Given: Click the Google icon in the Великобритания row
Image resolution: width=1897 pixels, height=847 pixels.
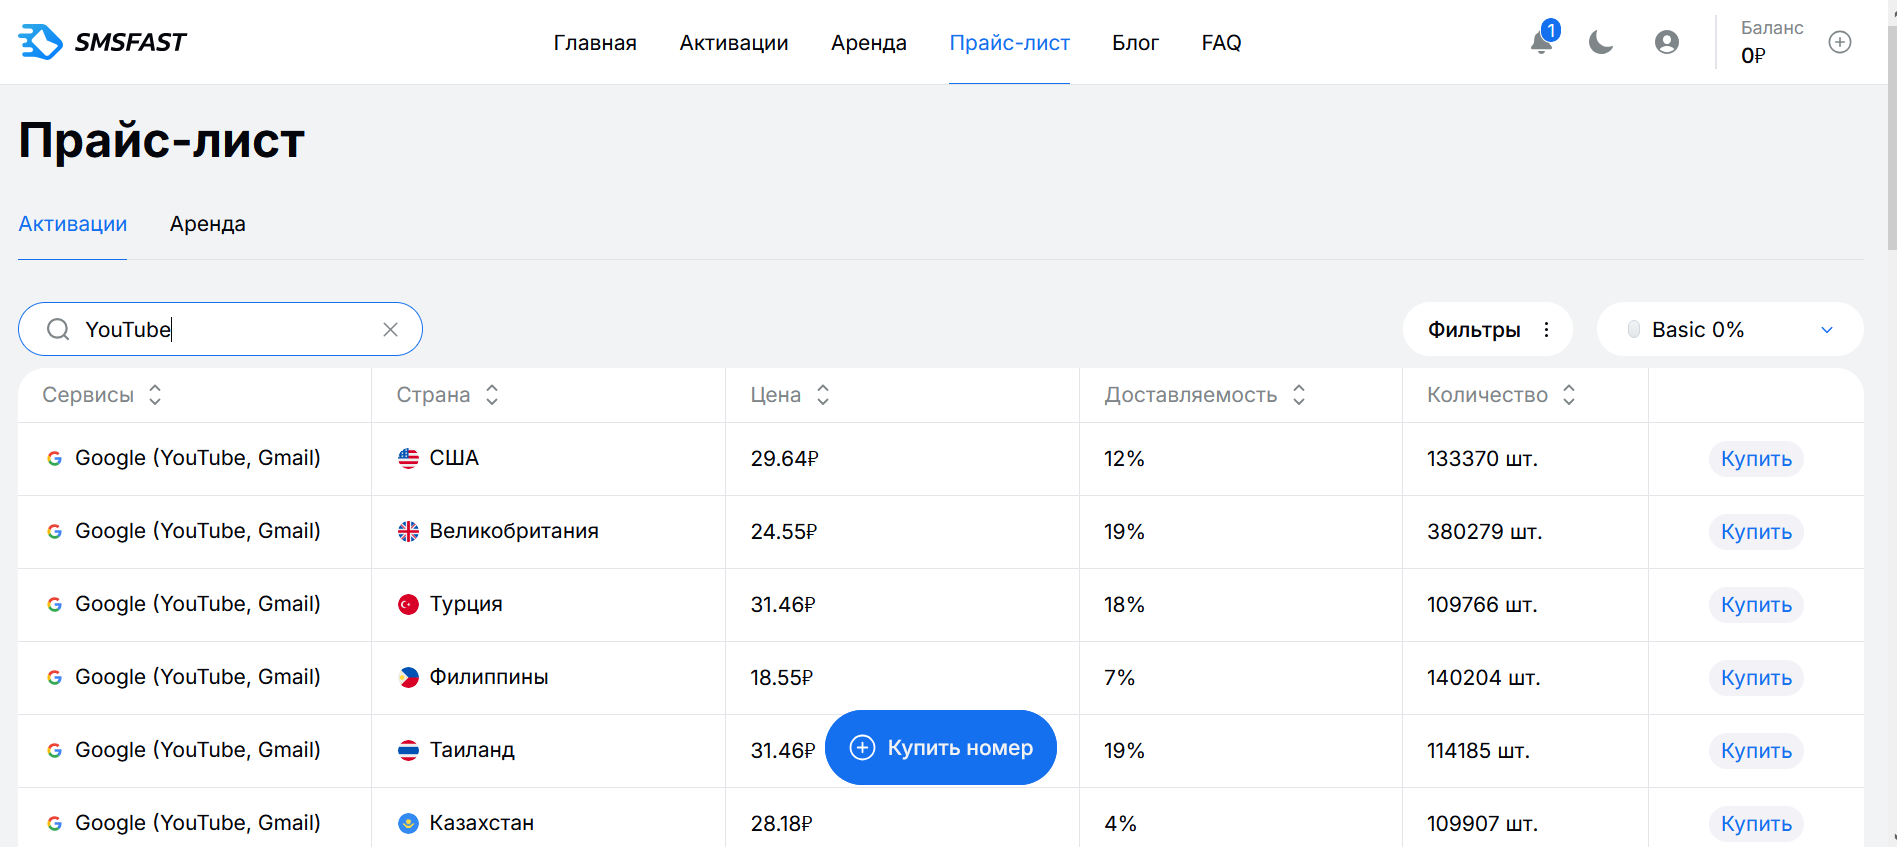Looking at the screenshot, I should pyautogui.click(x=55, y=532).
